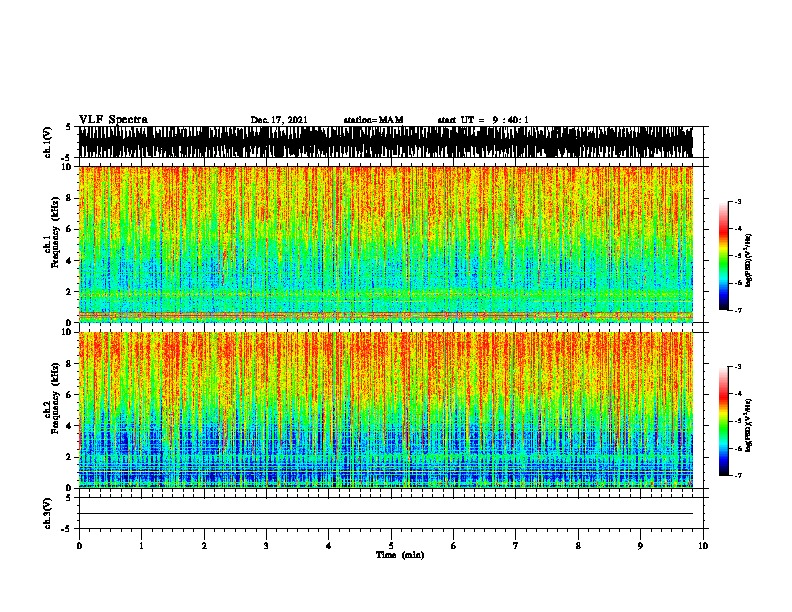The height and width of the screenshot is (612, 792).
Task: Click the flat ch.3(V) trace line
Action: (x=386, y=514)
